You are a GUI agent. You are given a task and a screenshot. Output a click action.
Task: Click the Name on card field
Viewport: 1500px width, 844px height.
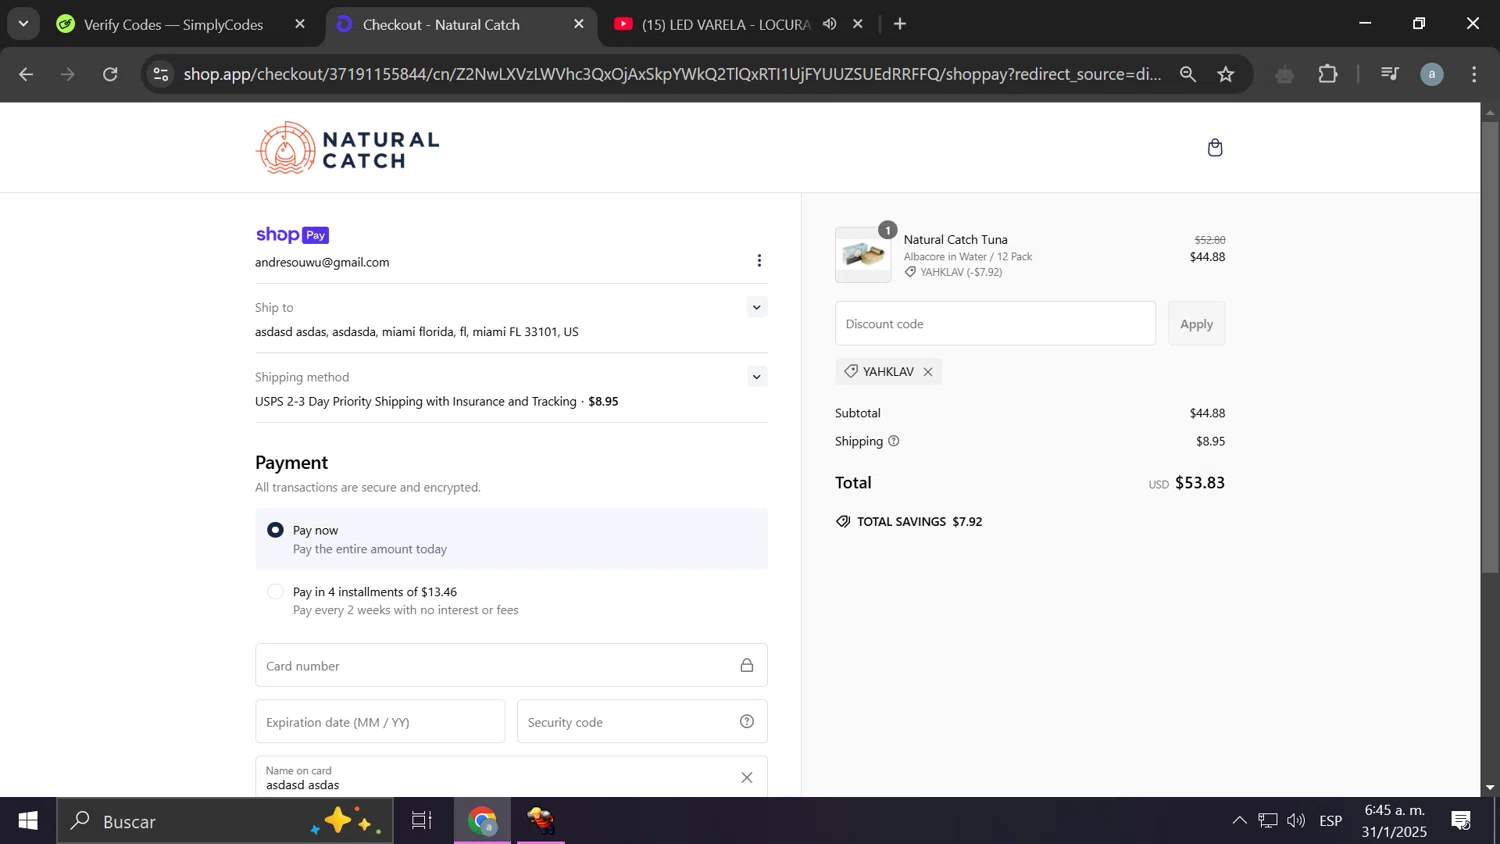coord(511,778)
